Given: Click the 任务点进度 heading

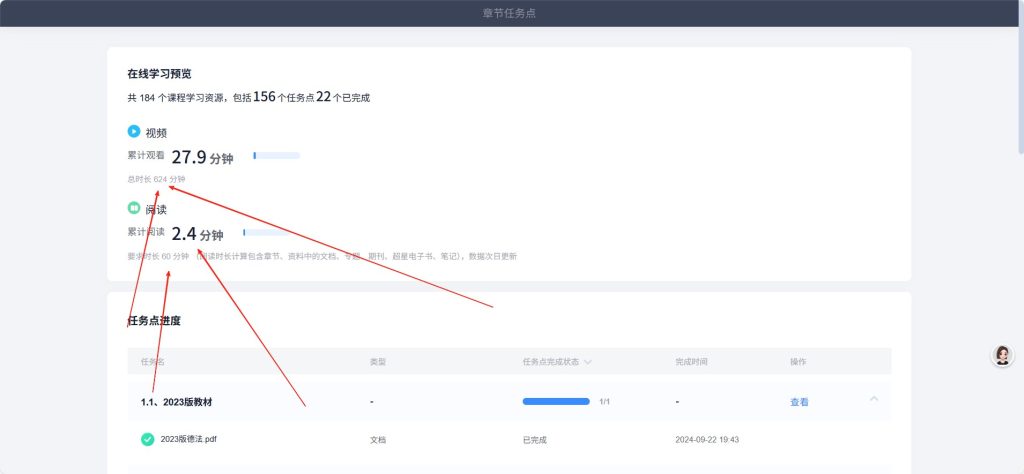Looking at the screenshot, I should tap(154, 321).
